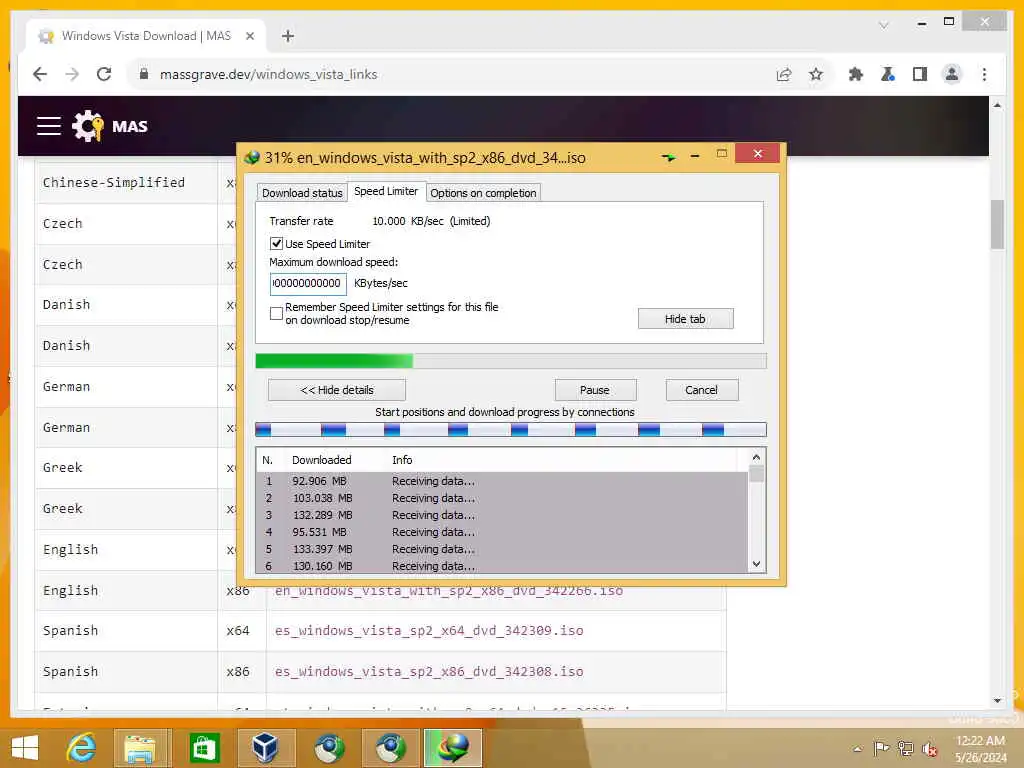Select connection row 1 with 92.906 MB
The image size is (1024, 768).
(502, 481)
